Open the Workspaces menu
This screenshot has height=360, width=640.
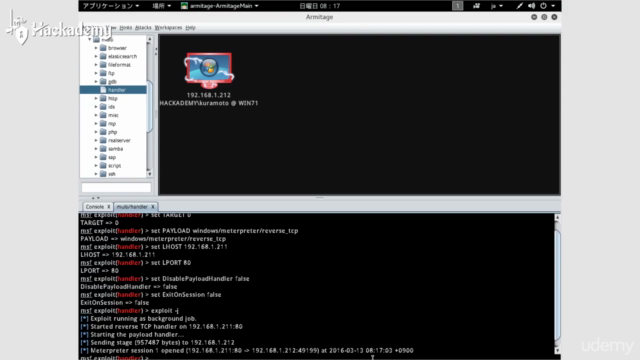point(168,27)
